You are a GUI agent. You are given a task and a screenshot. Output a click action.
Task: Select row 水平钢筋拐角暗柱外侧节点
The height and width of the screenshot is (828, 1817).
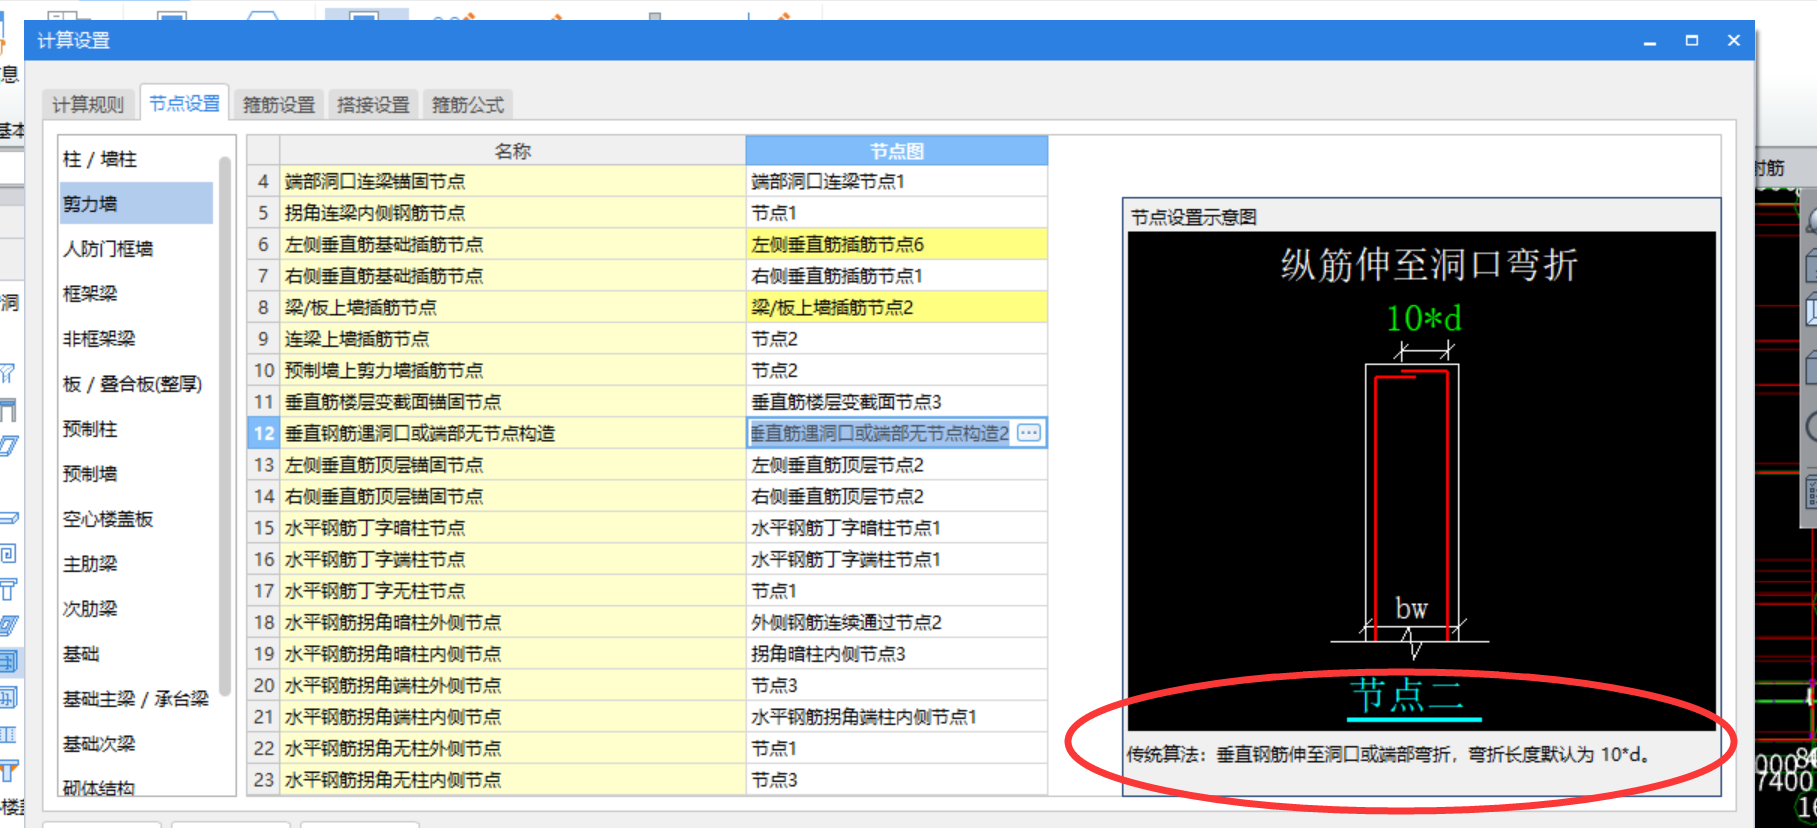point(512,622)
